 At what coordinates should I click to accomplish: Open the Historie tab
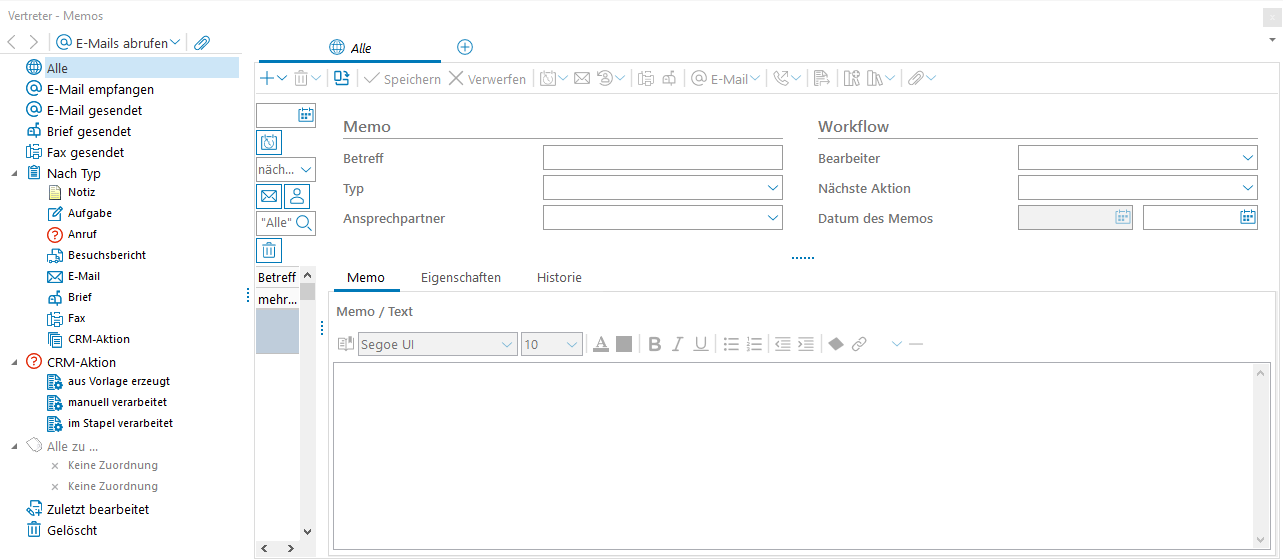tap(559, 277)
